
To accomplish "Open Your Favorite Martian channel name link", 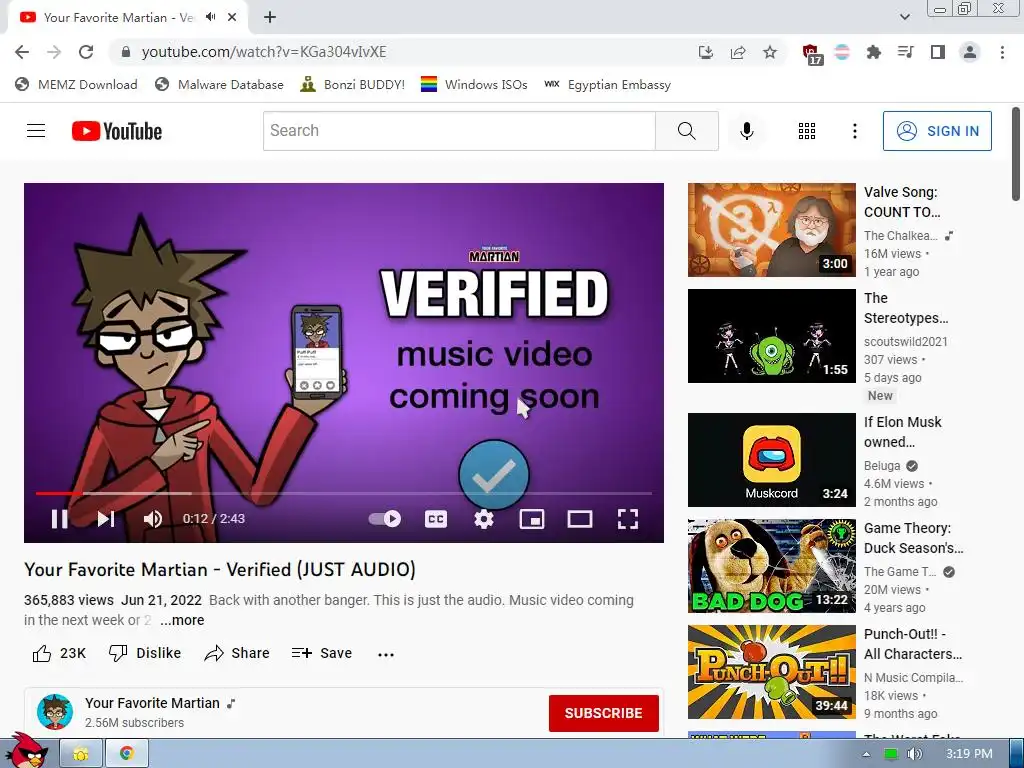I will [x=152, y=703].
